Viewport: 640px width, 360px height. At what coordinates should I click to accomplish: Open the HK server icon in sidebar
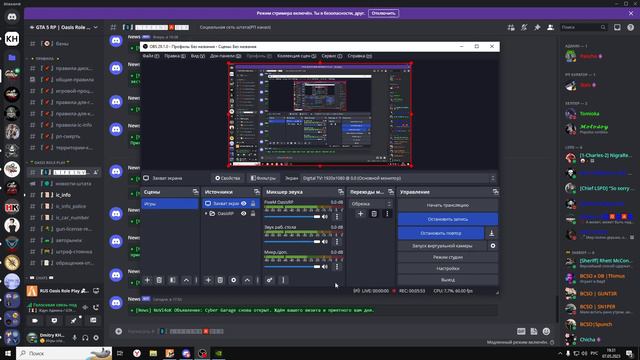pos(12,207)
